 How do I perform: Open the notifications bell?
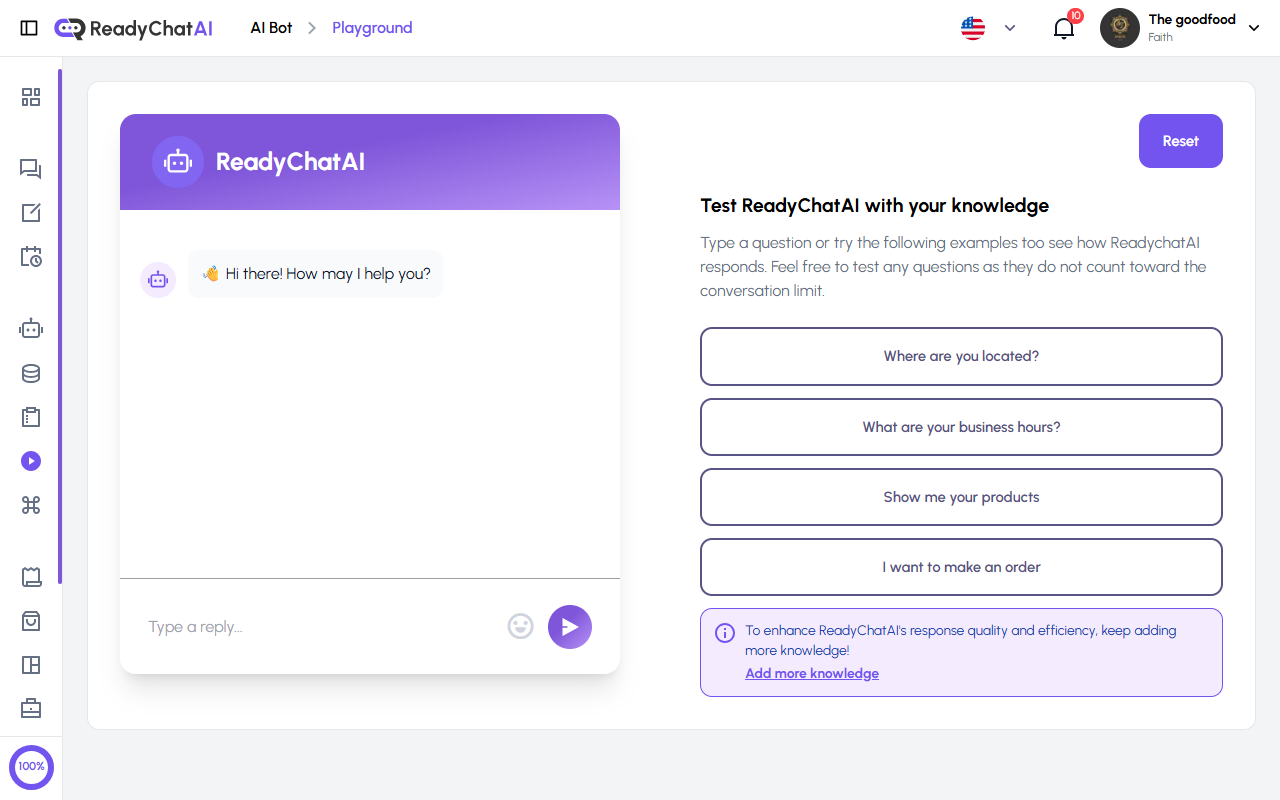(1063, 29)
